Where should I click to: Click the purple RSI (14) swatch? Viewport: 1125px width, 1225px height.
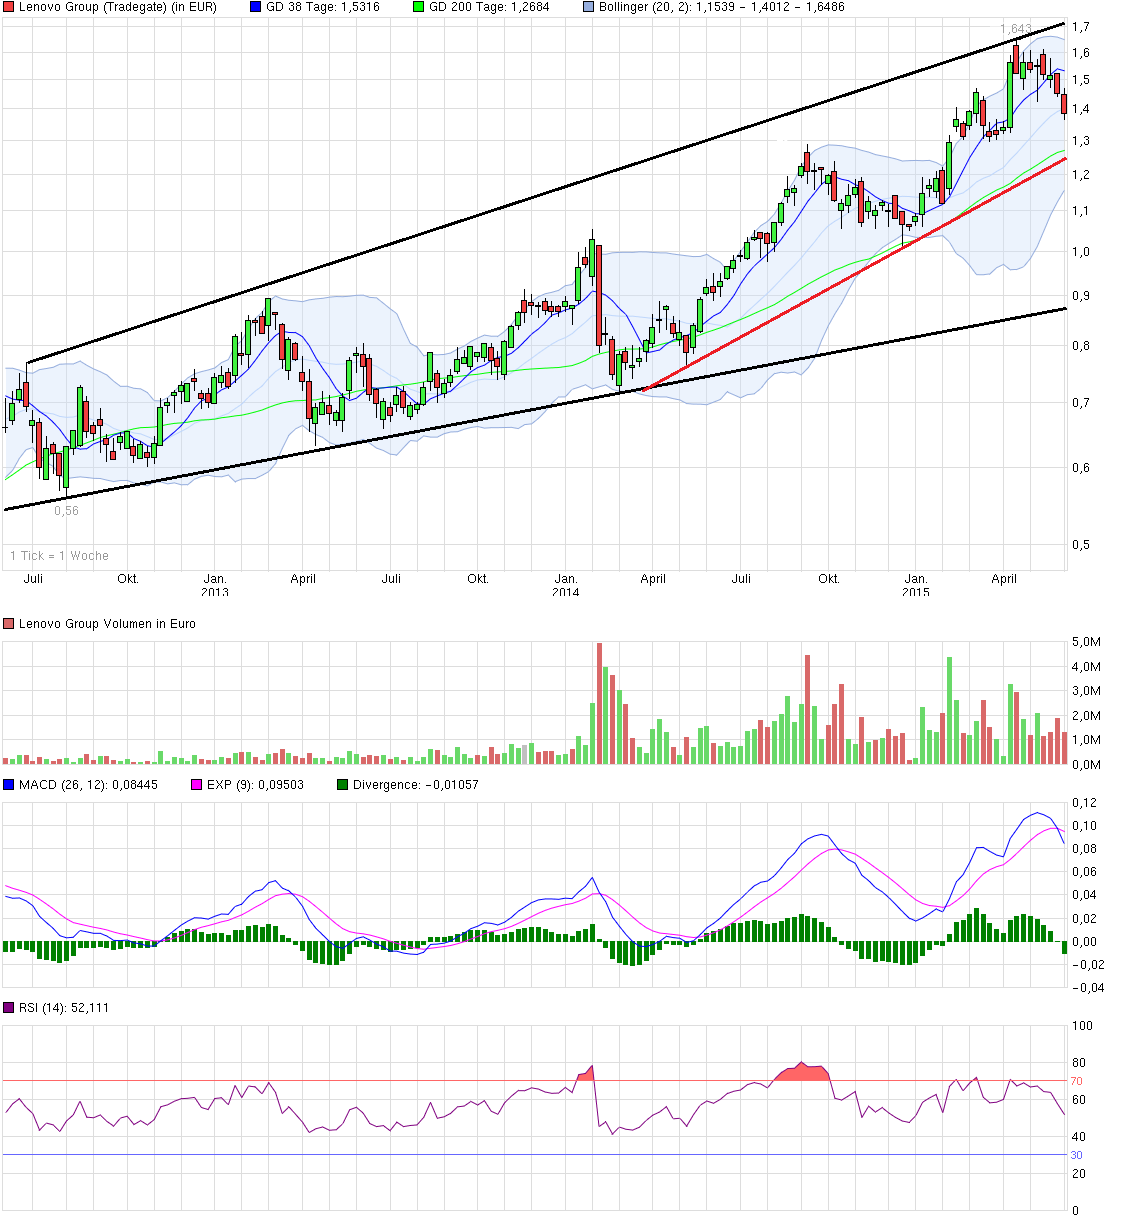[9, 1008]
